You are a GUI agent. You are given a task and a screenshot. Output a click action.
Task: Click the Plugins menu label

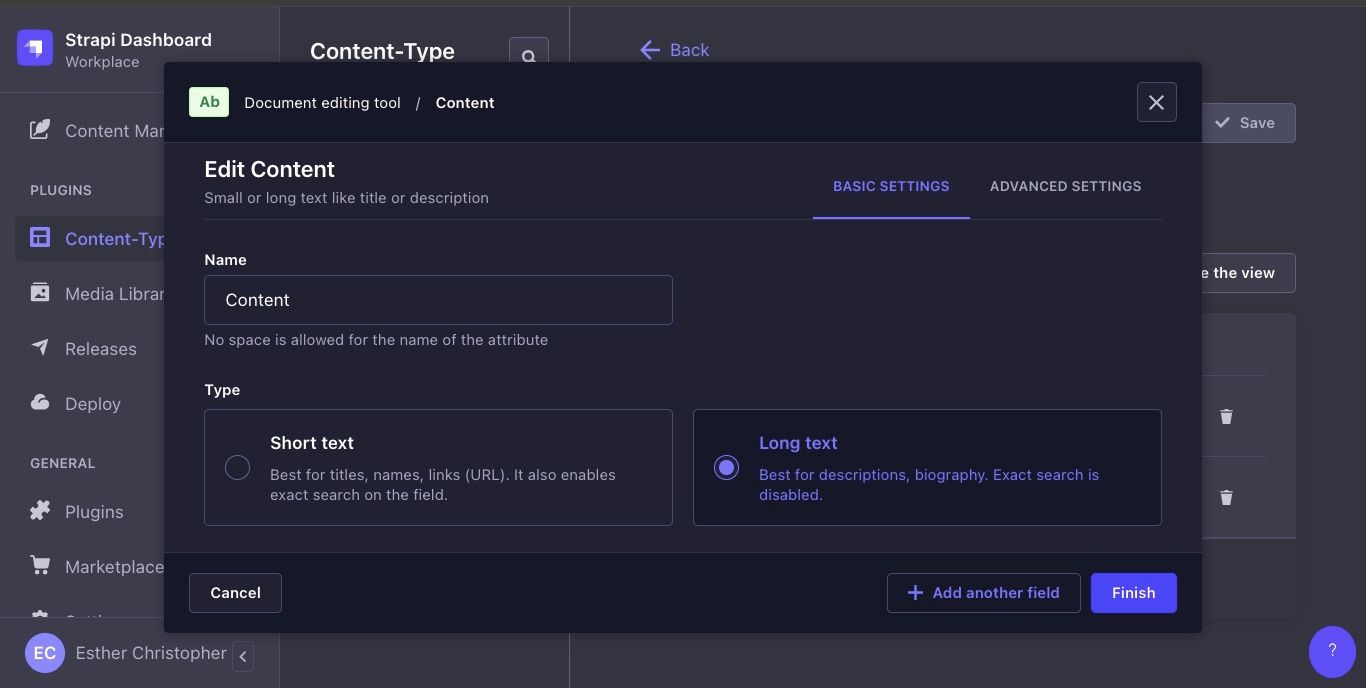click(94, 512)
